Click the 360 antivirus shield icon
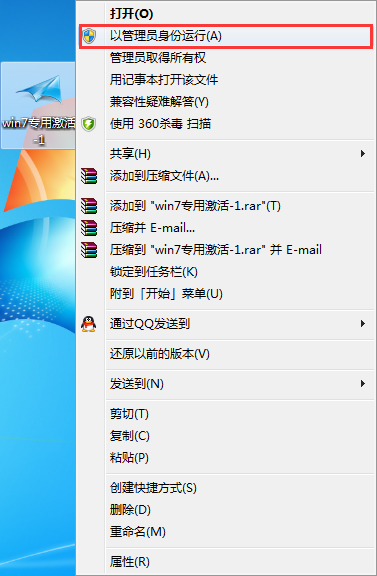The height and width of the screenshot is (576, 377). point(89,124)
